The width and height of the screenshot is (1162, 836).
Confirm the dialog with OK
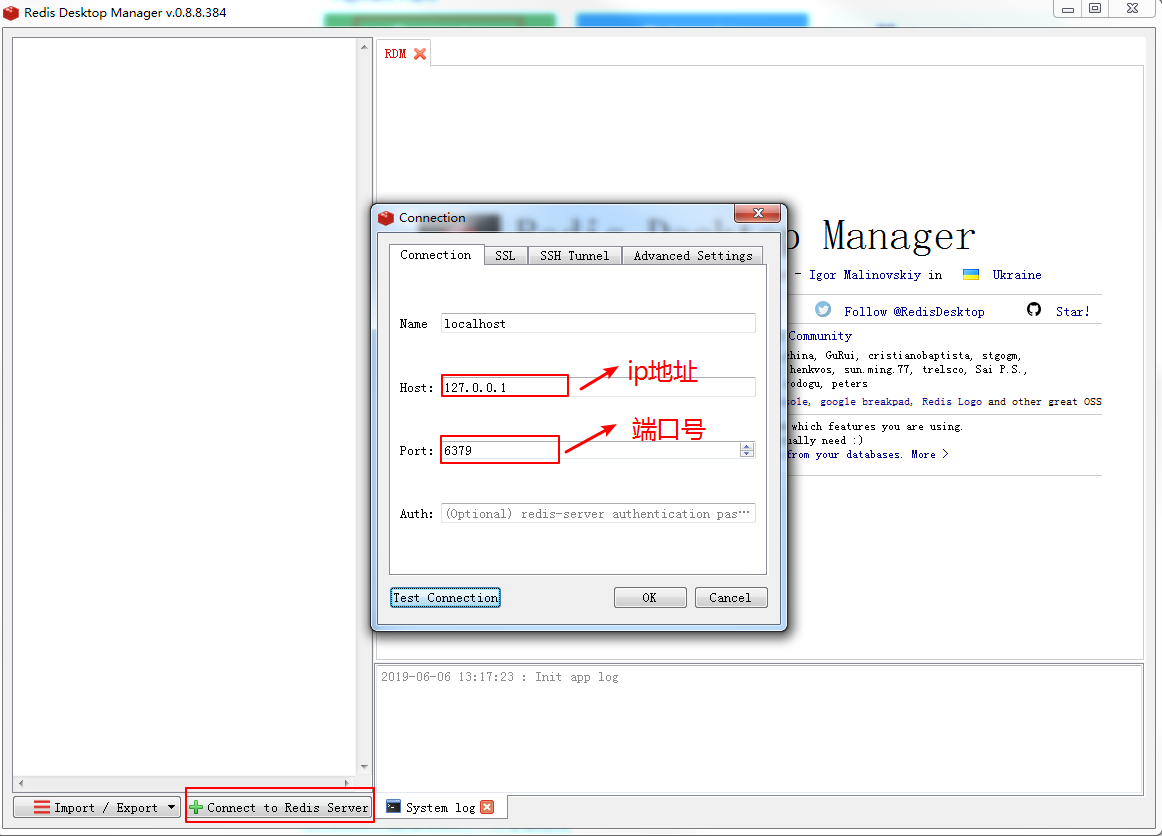650,597
